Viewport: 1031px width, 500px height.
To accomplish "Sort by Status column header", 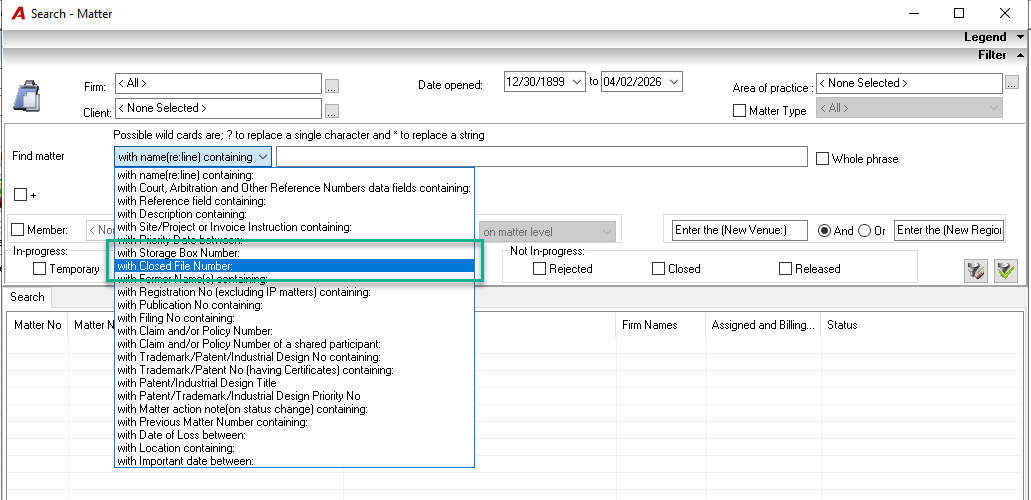I will click(x=921, y=325).
